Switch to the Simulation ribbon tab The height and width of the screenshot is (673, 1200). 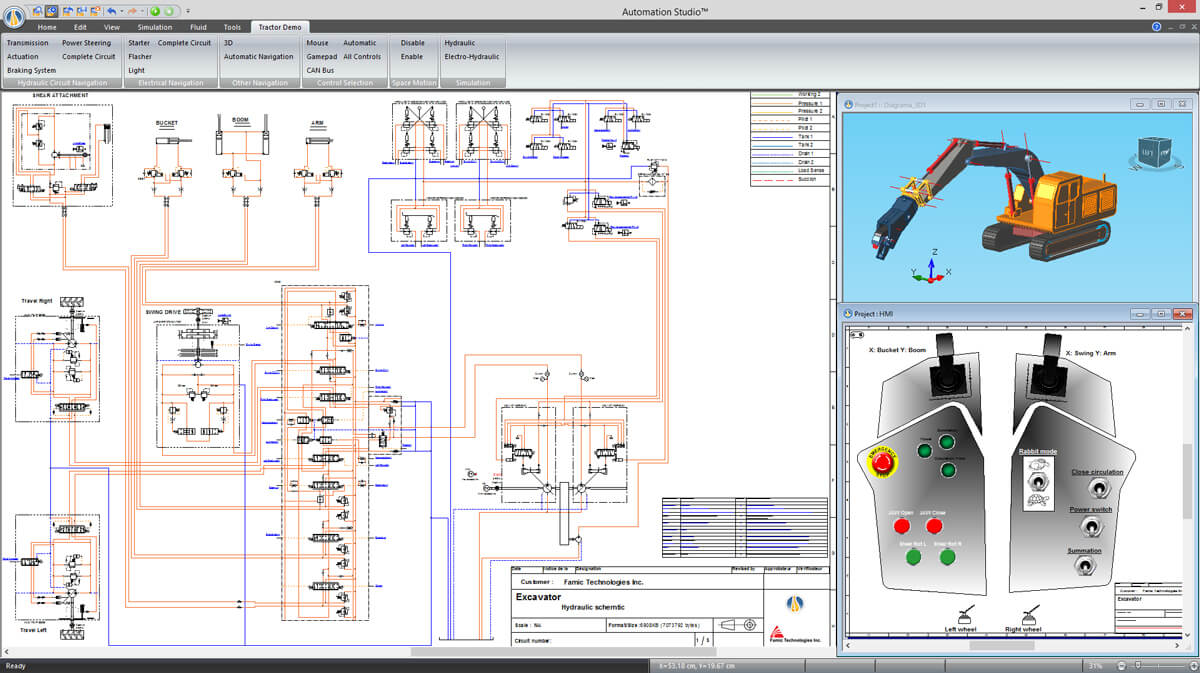tap(155, 27)
